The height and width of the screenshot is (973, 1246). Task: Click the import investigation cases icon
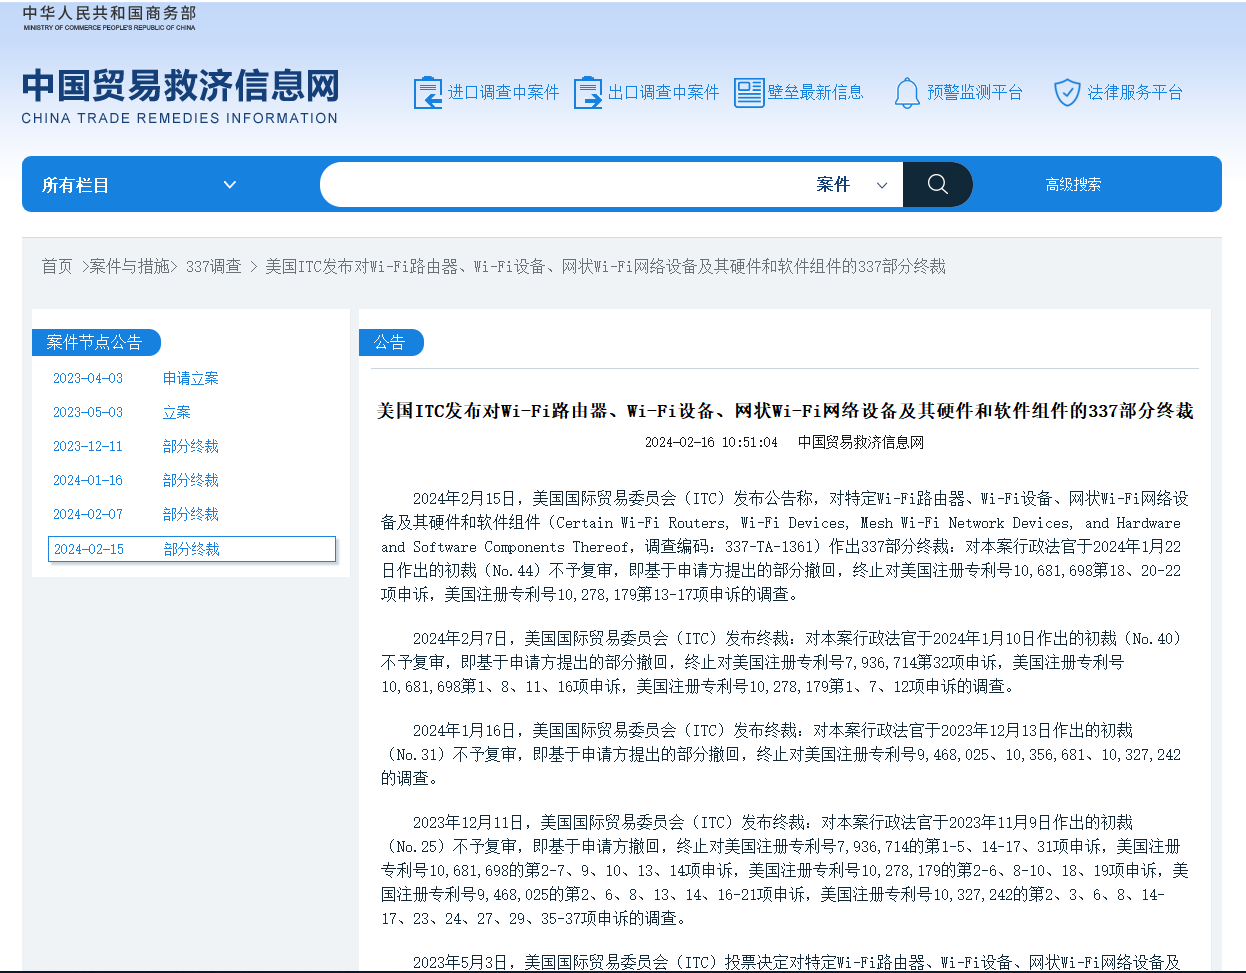coord(428,93)
